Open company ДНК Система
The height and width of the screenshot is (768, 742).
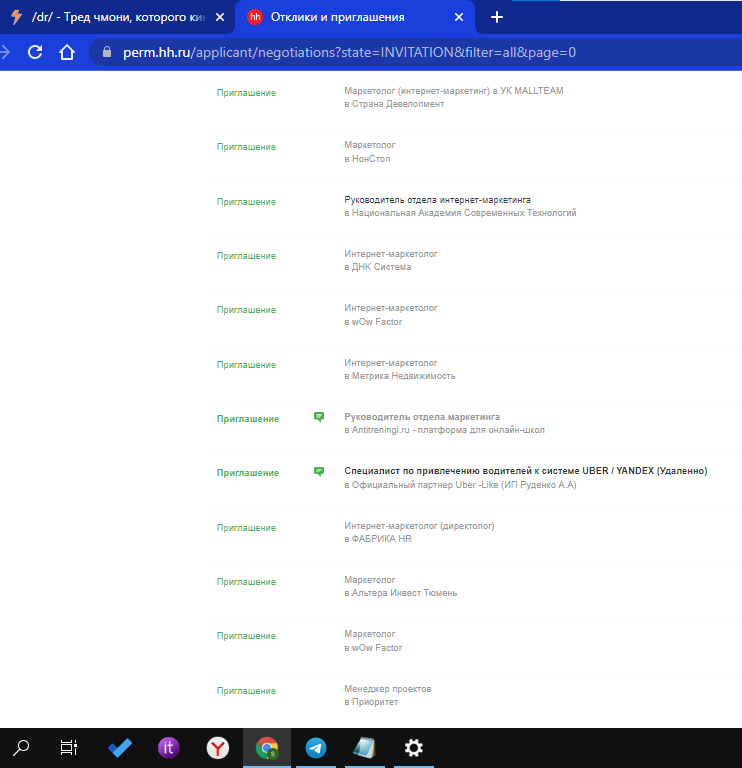[381, 267]
